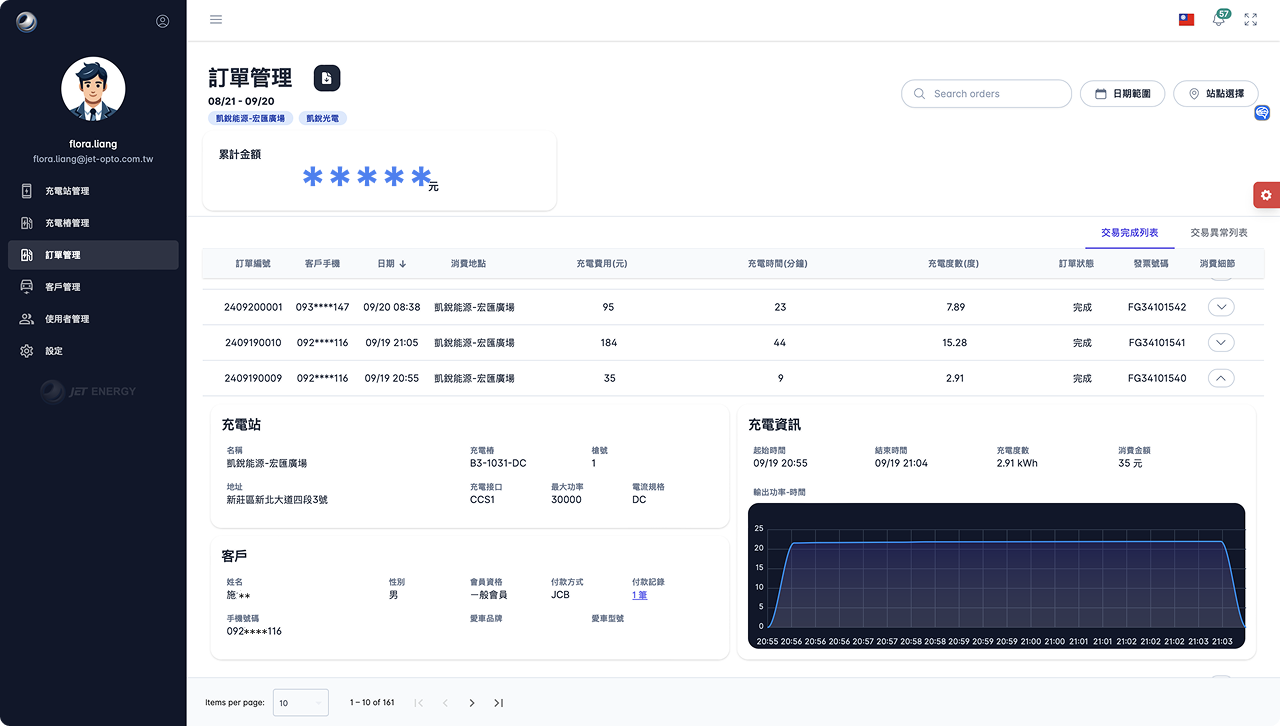The height and width of the screenshot is (726, 1280).
Task: Click the date 09/20 08:38 cell
Action: tap(392, 307)
